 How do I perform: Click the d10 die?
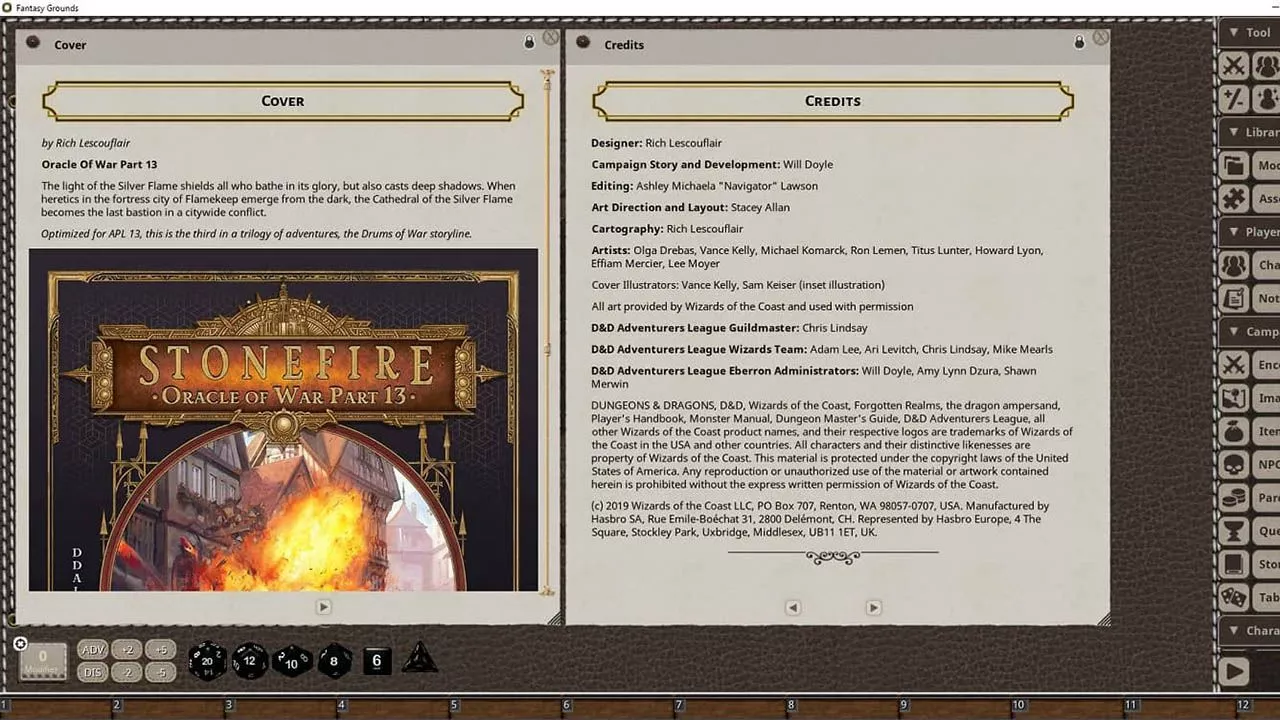pos(292,661)
